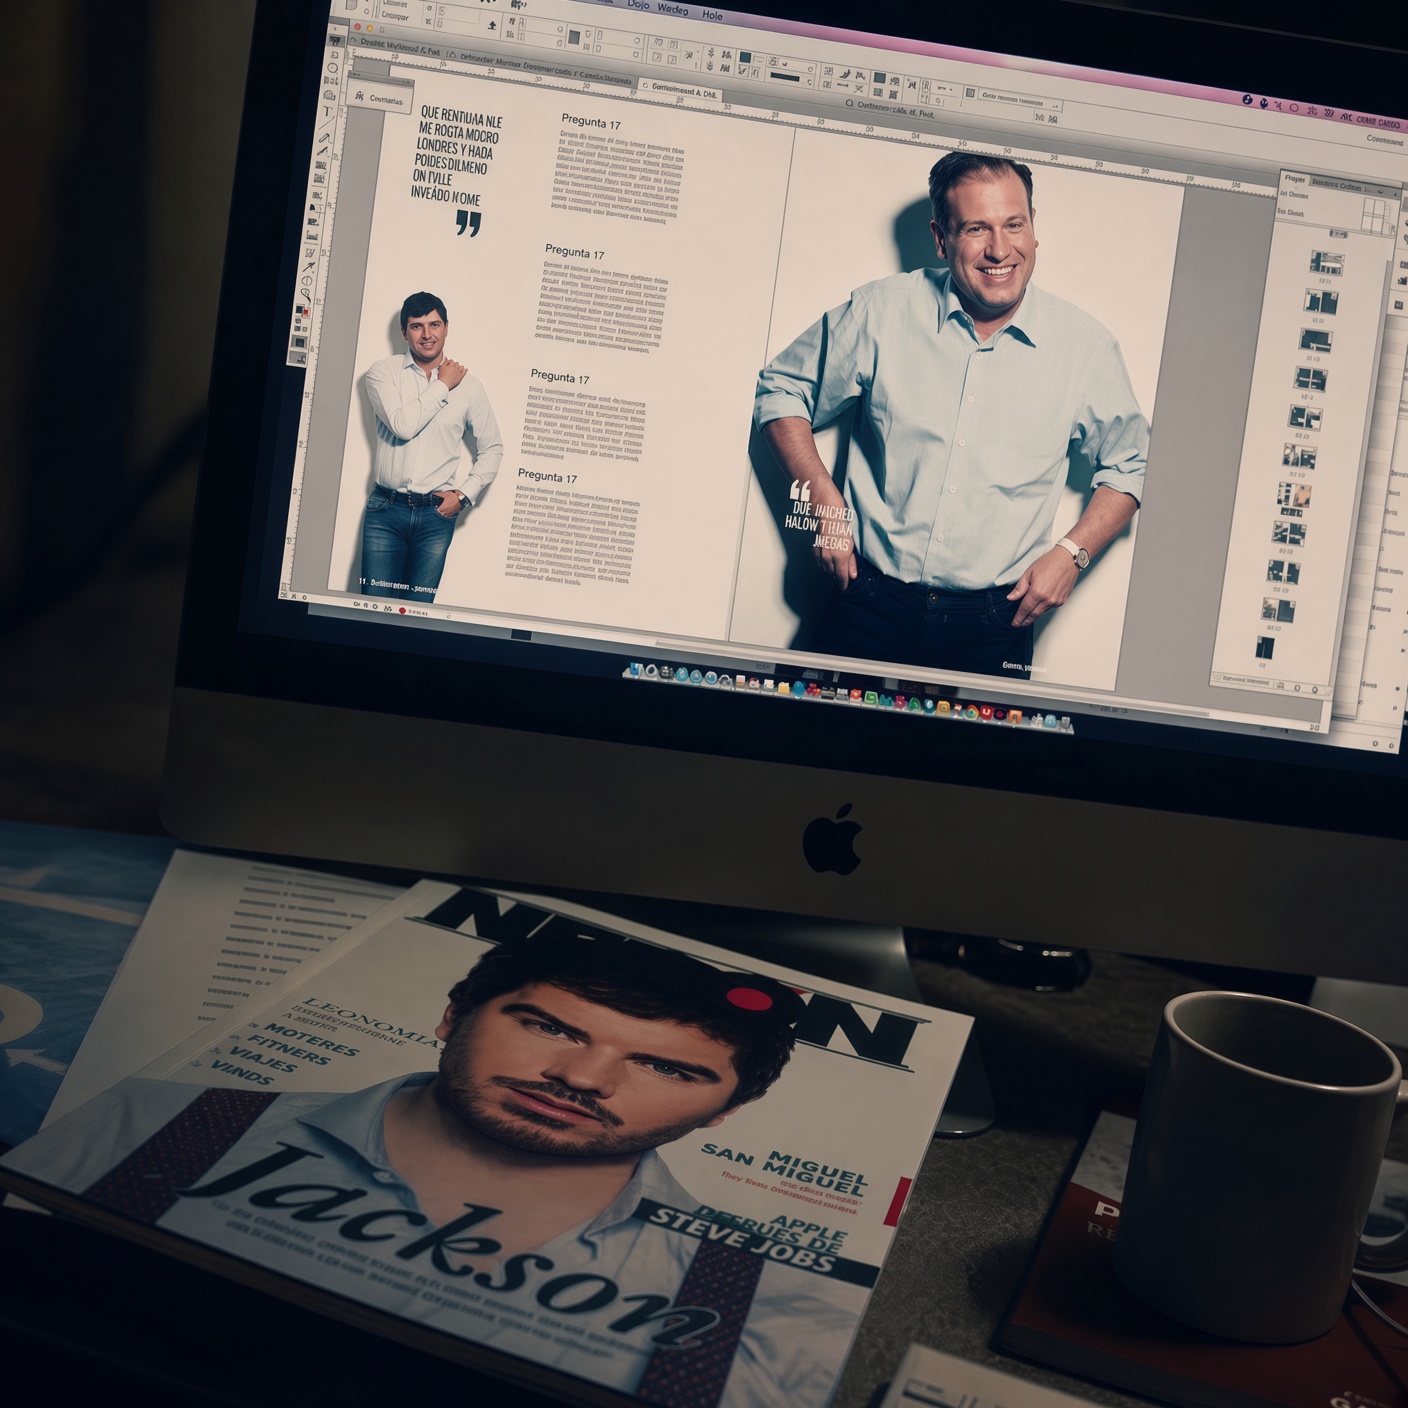Select the Type tool in the toolbox

coord(327,111)
